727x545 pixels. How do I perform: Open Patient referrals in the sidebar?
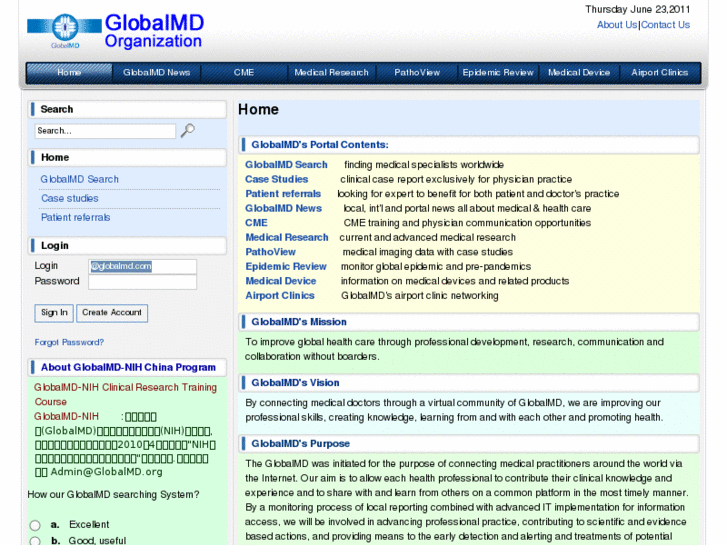[76, 218]
